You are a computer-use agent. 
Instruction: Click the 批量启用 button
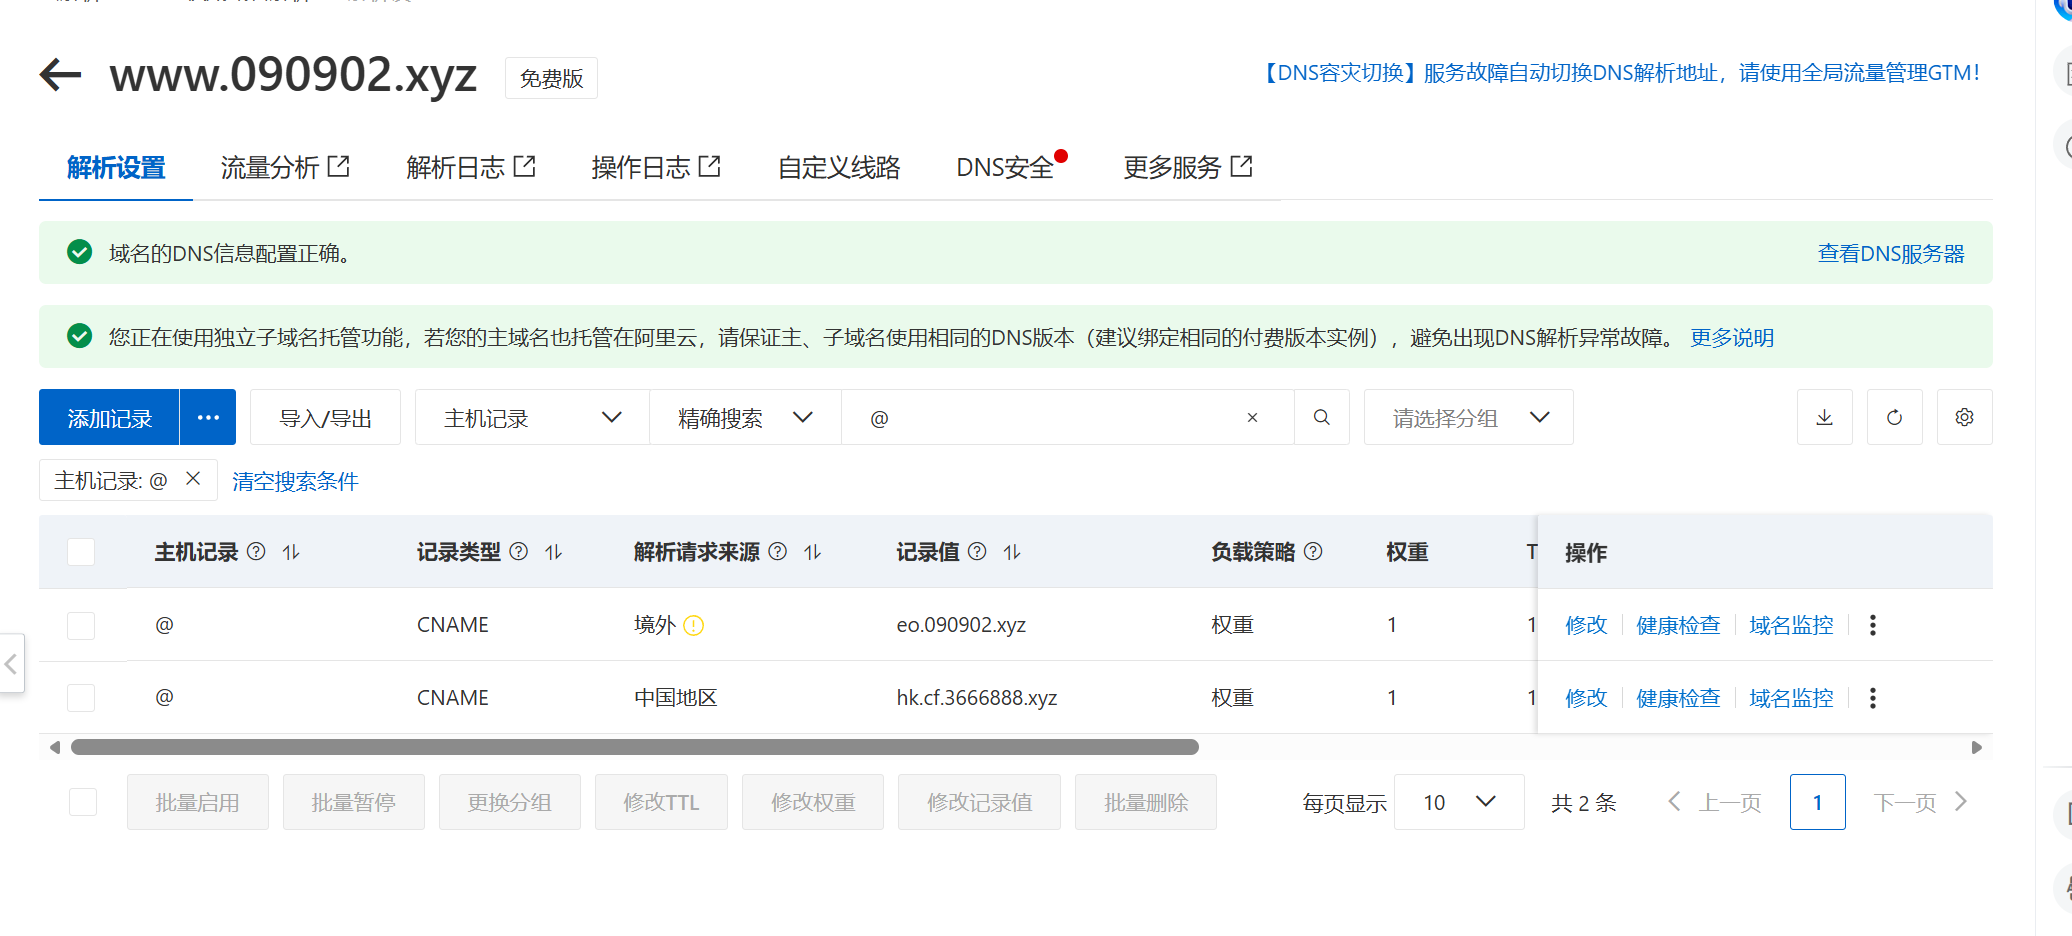click(x=198, y=802)
